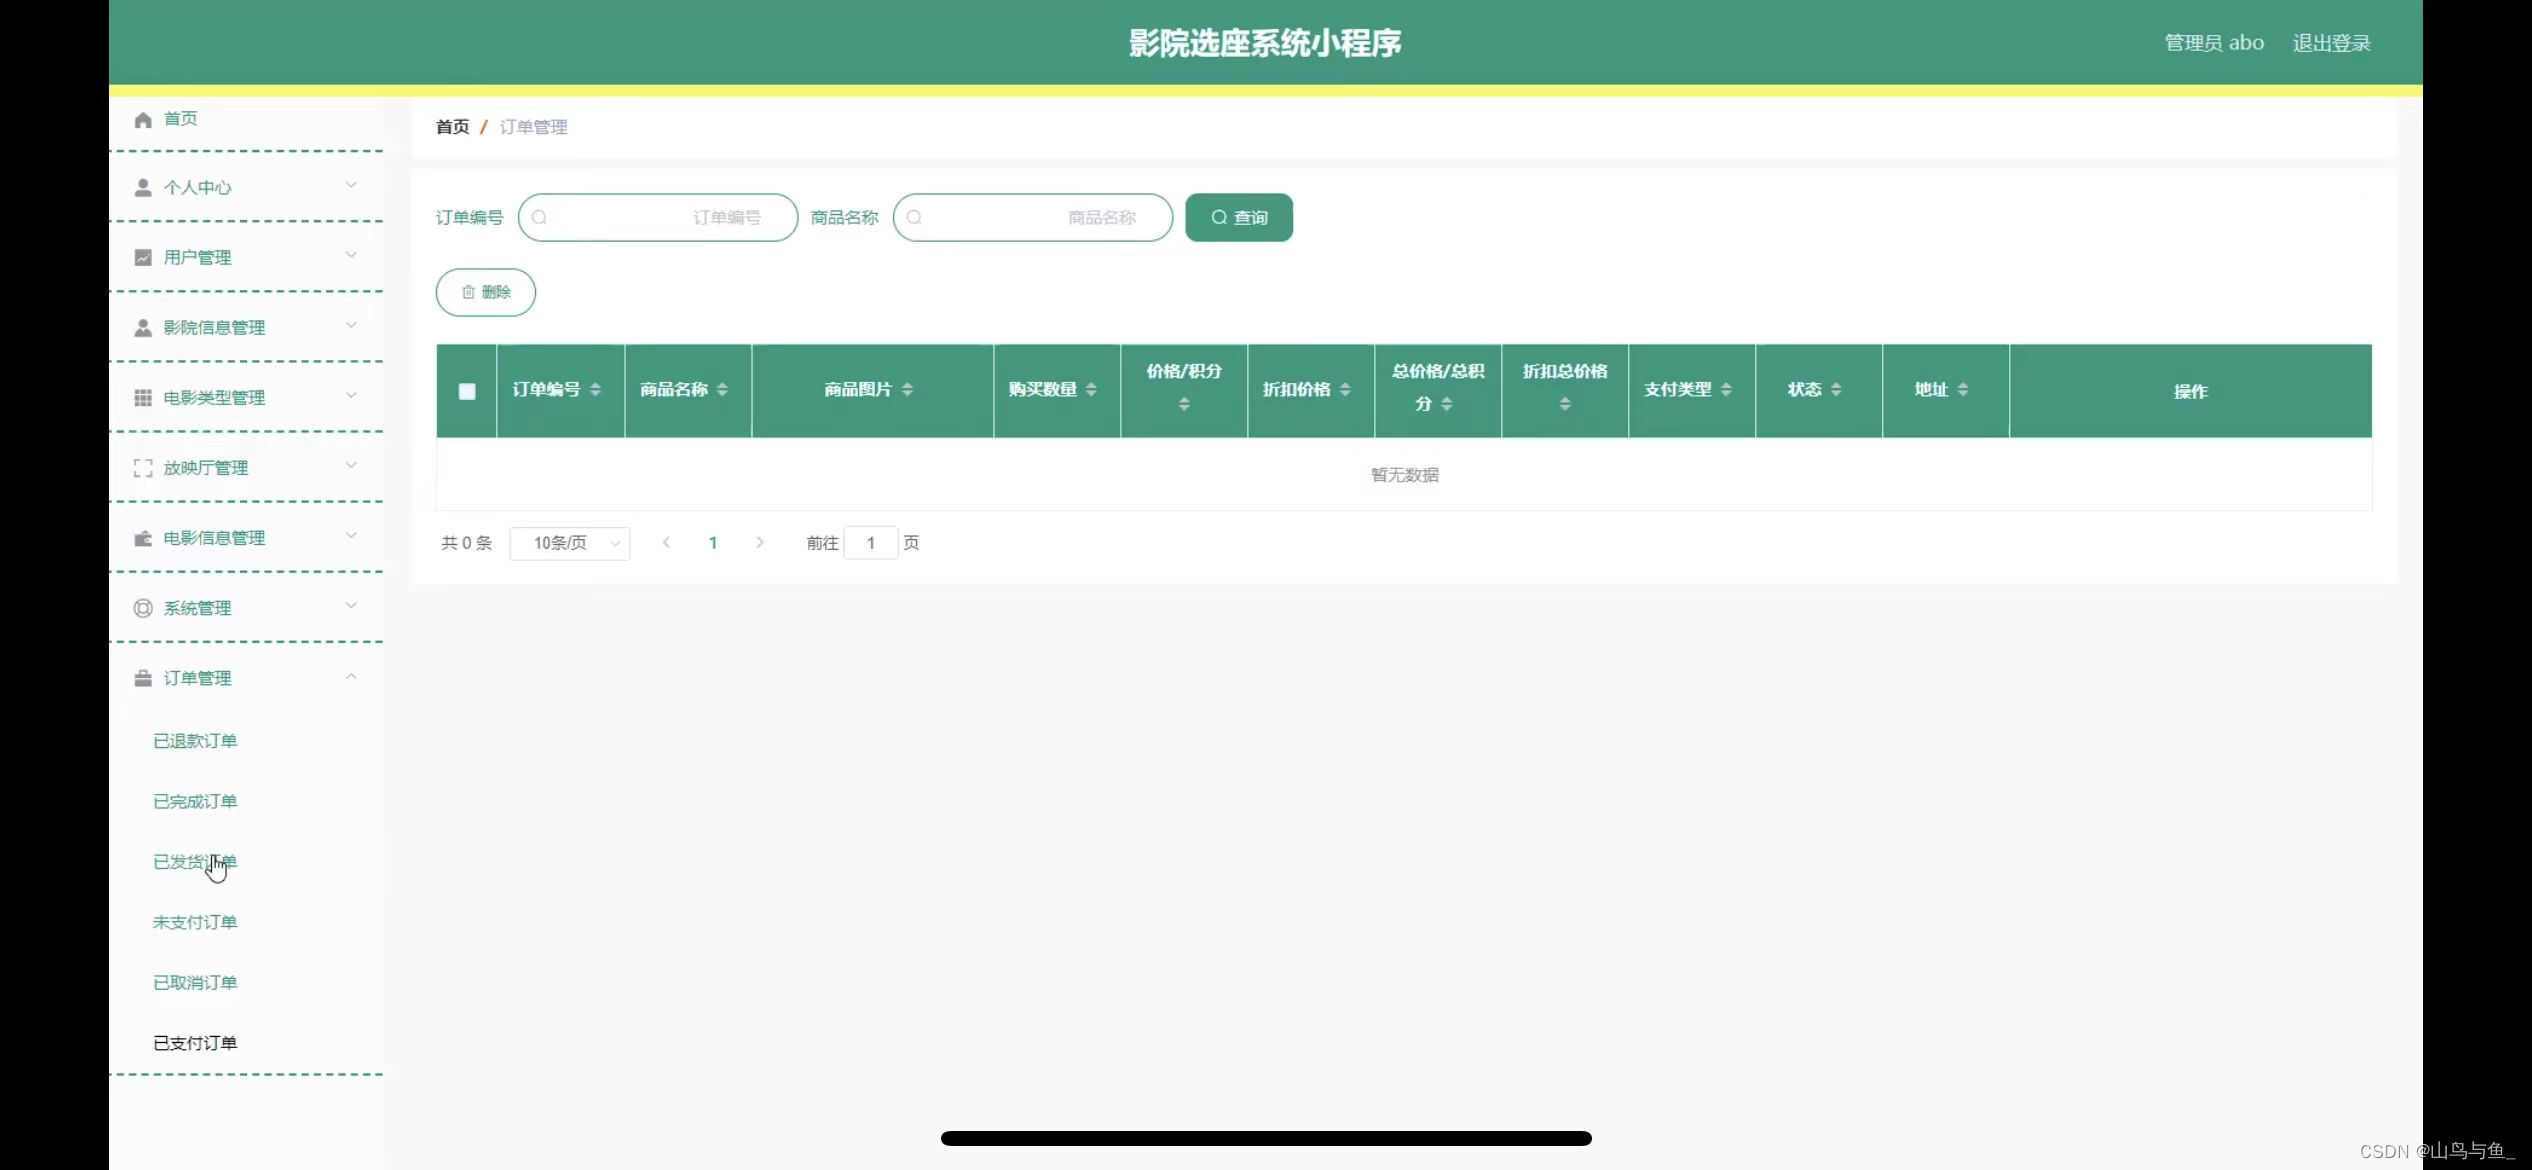Screen dimensions: 2532x1170
Task: Click 影院选座系统小程序 title
Action: pyautogui.click(x=1265, y=43)
